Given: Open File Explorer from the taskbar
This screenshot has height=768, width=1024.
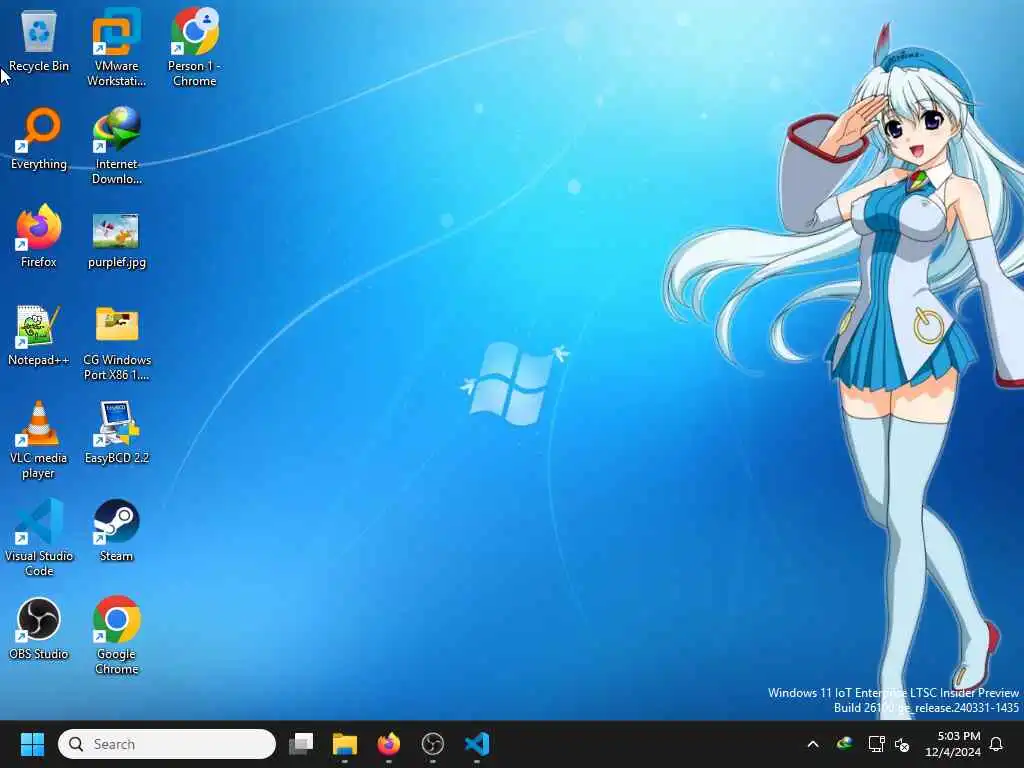Looking at the screenshot, I should tap(345, 744).
